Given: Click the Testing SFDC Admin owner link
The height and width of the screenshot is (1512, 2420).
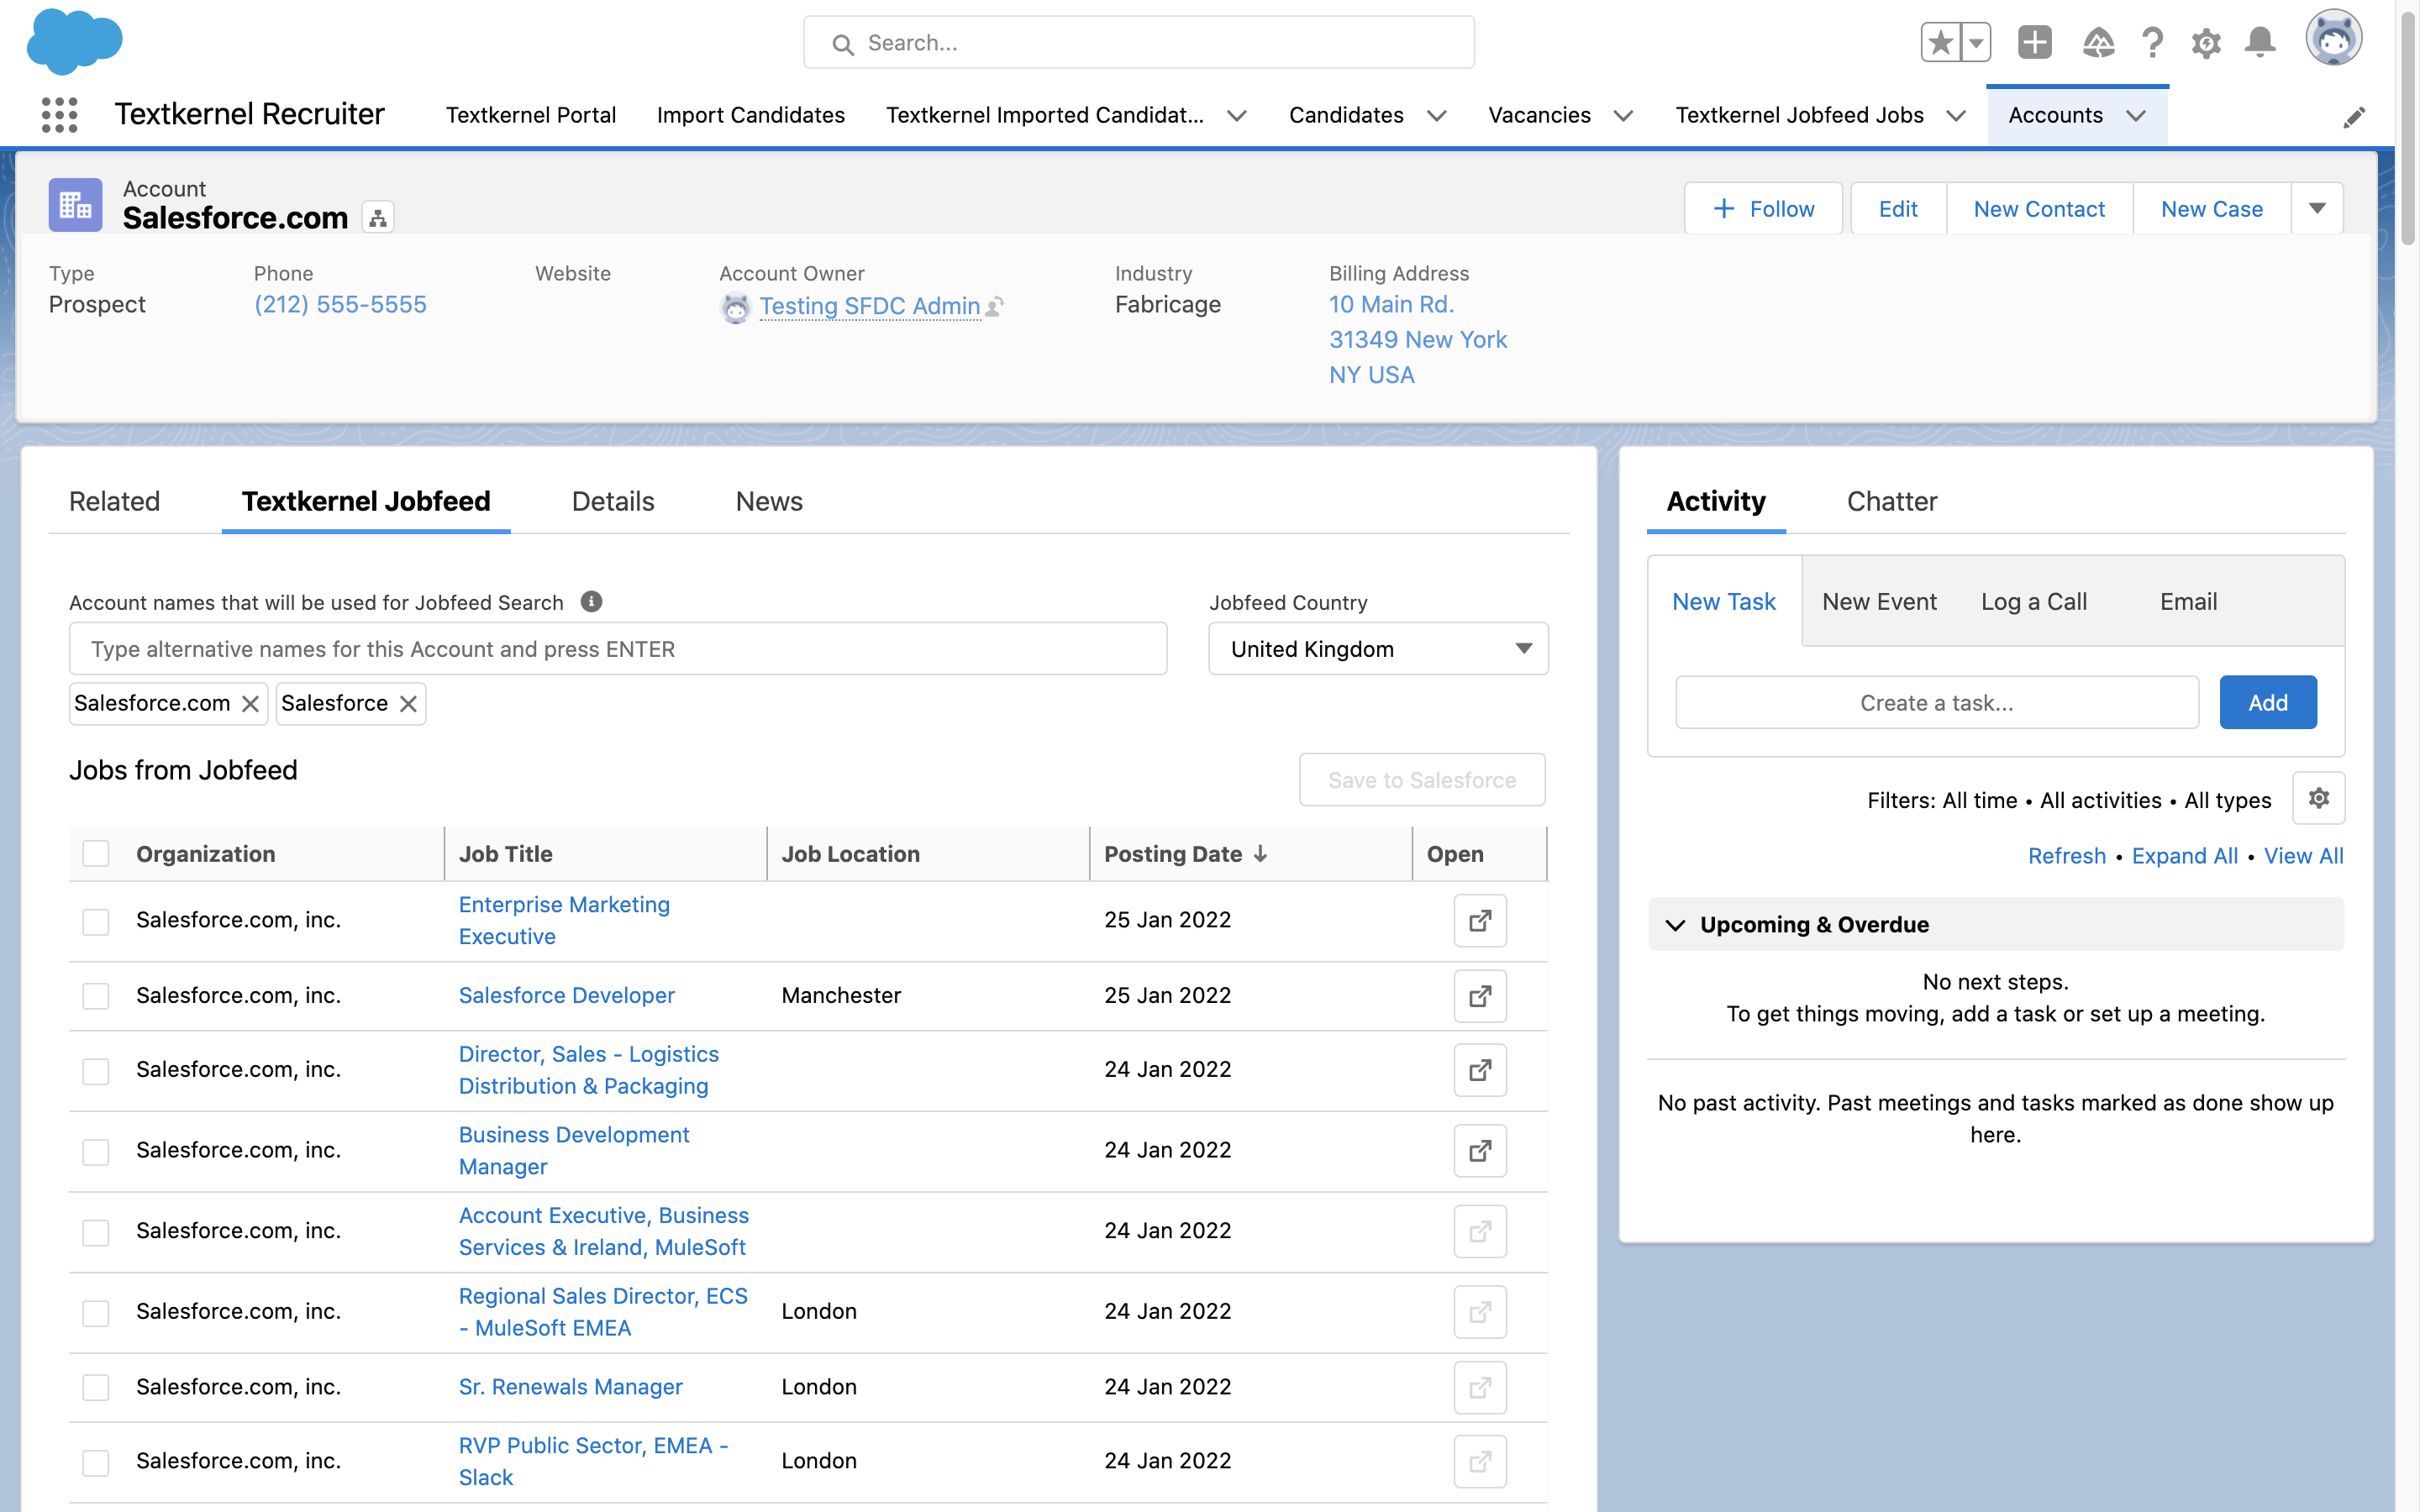Looking at the screenshot, I should (869, 306).
